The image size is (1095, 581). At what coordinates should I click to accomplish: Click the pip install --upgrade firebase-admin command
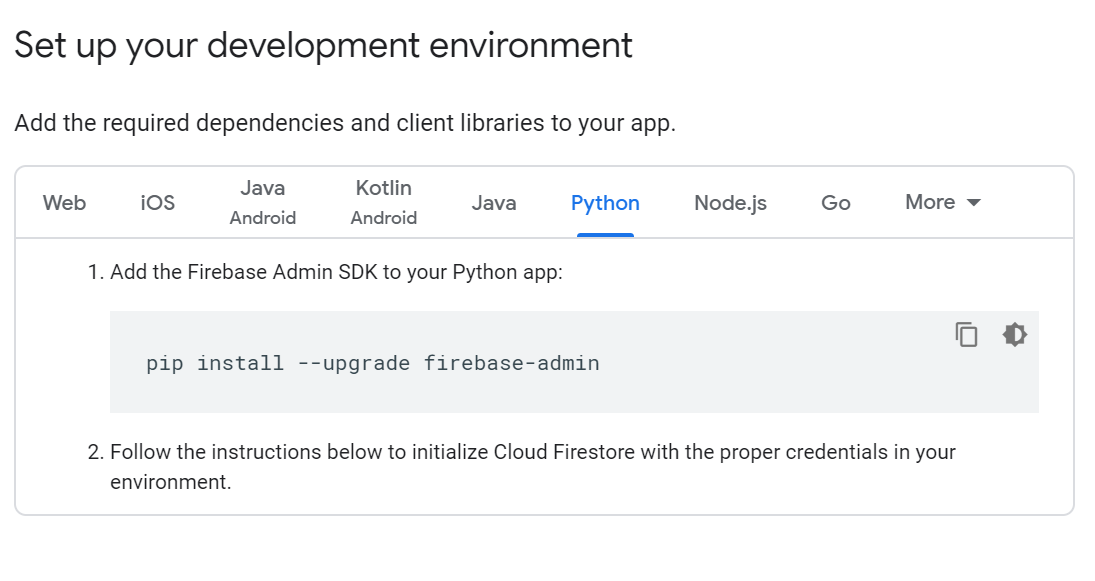pyautogui.click(x=372, y=363)
